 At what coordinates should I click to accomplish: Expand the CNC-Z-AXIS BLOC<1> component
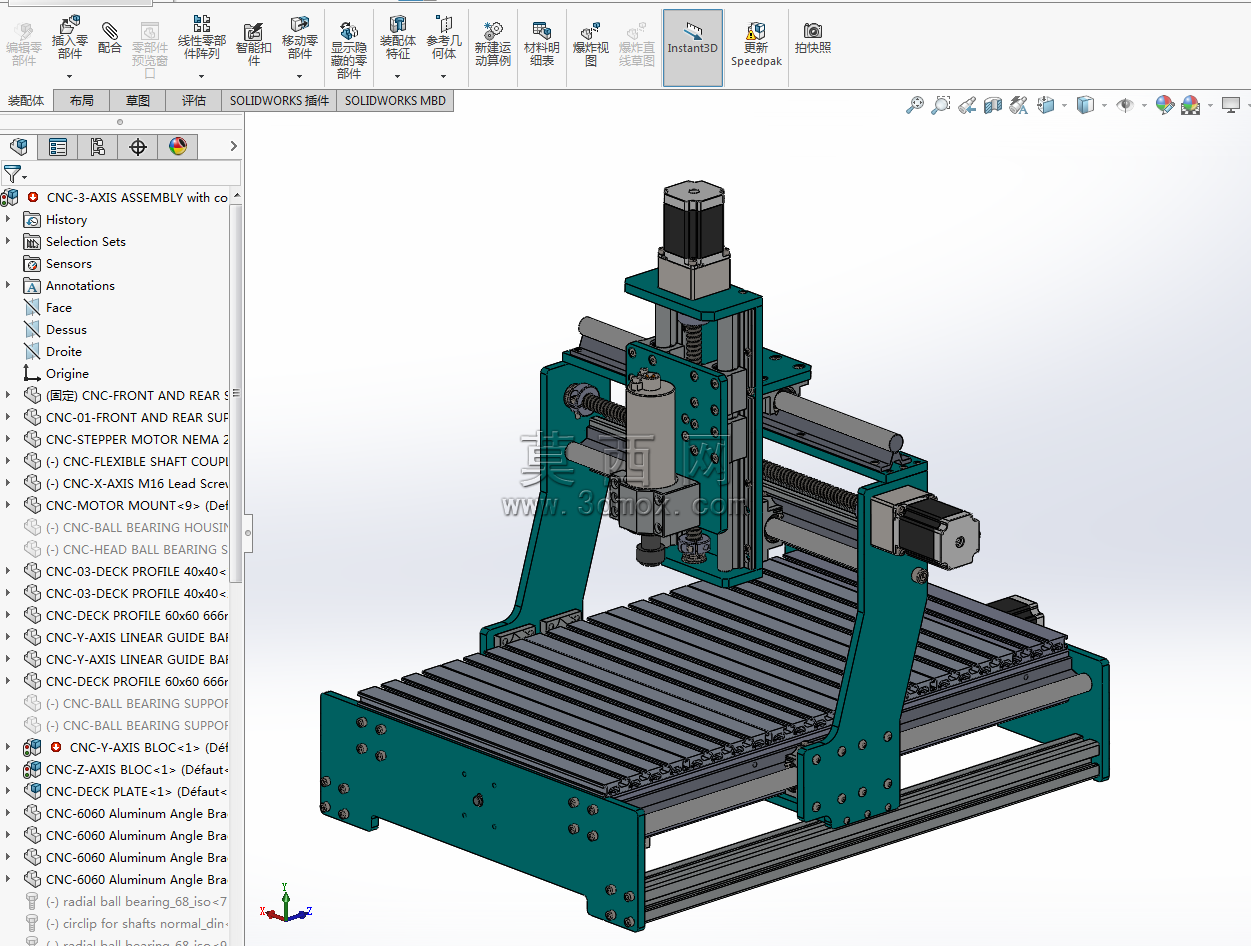8,769
